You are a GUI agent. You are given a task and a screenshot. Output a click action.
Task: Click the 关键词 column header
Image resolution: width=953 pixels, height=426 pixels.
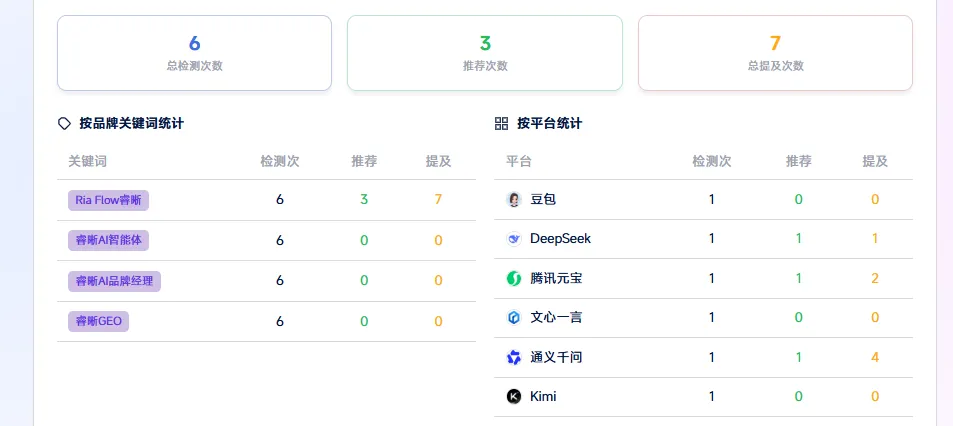pos(87,161)
